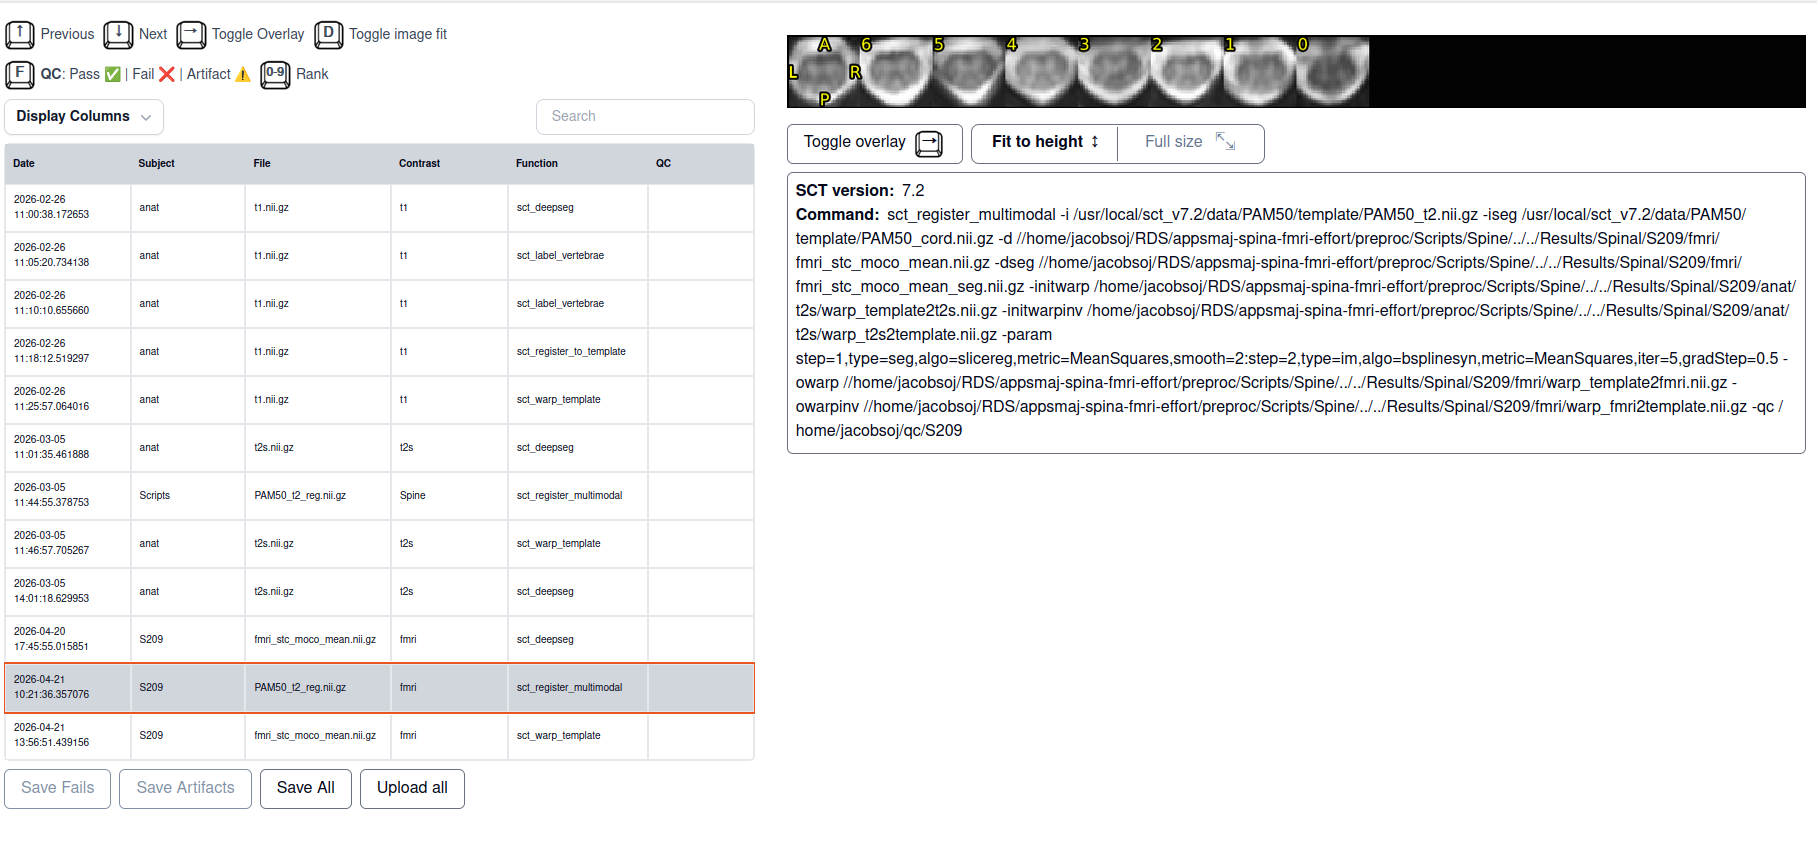The width and height of the screenshot is (1817, 845).
Task: Toggle overlay using button above command panel
Action: (x=874, y=143)
